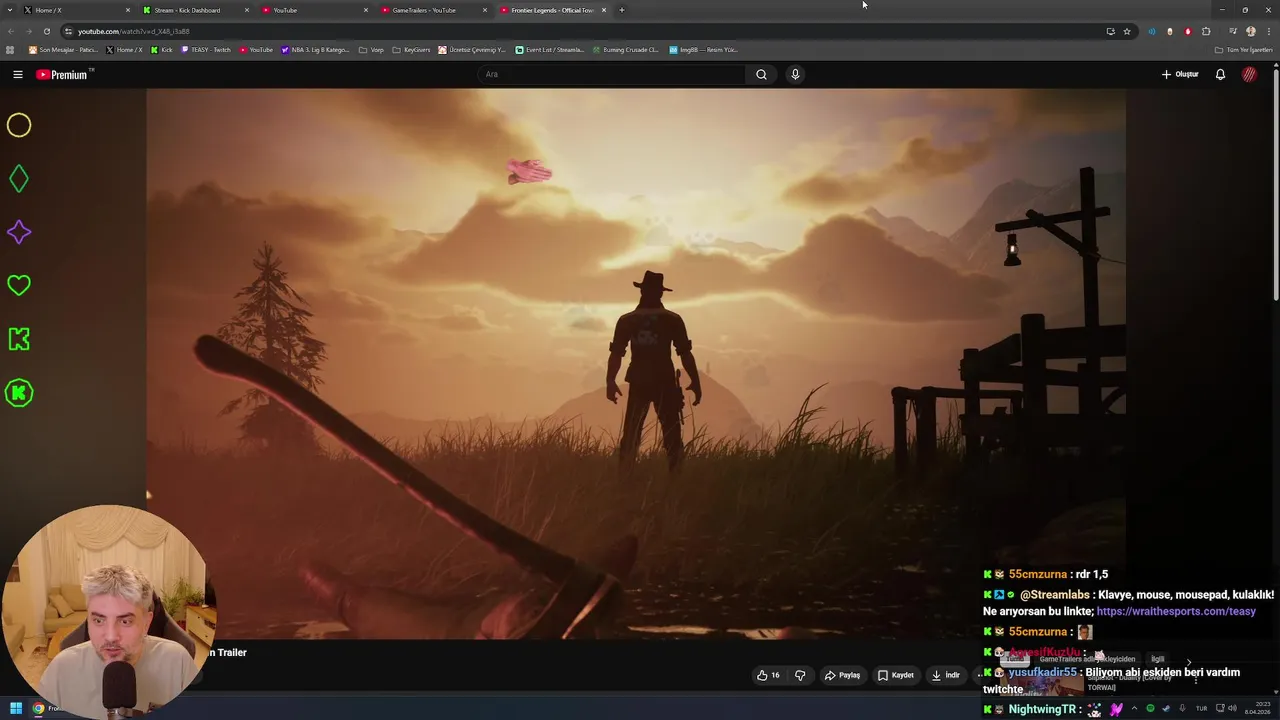Click the browser back arrow

[x=10, y=31]
